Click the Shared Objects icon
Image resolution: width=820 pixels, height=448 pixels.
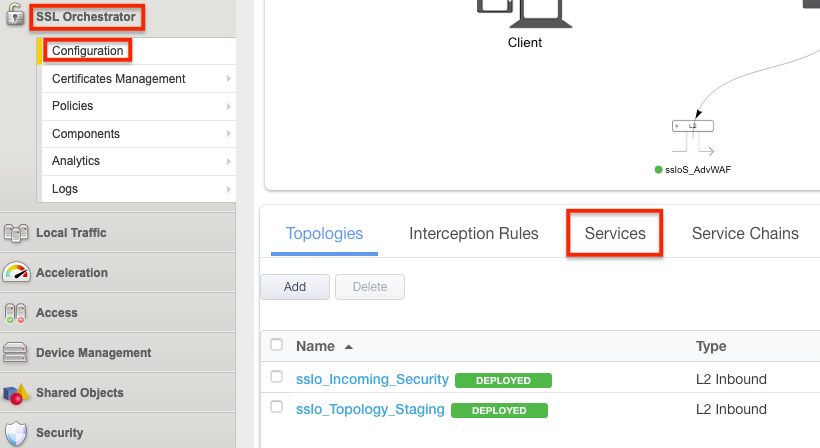16,393
